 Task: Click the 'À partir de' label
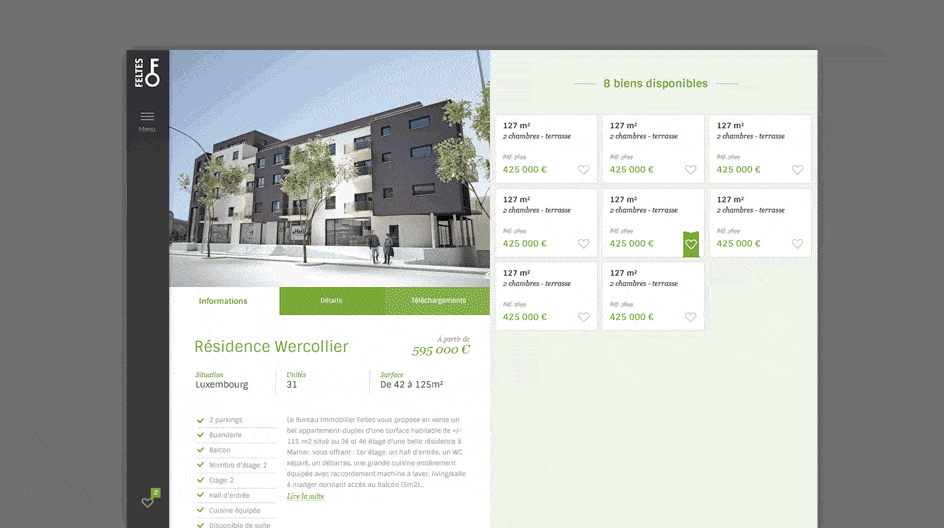pyautogui.click(x=453, y=339)
